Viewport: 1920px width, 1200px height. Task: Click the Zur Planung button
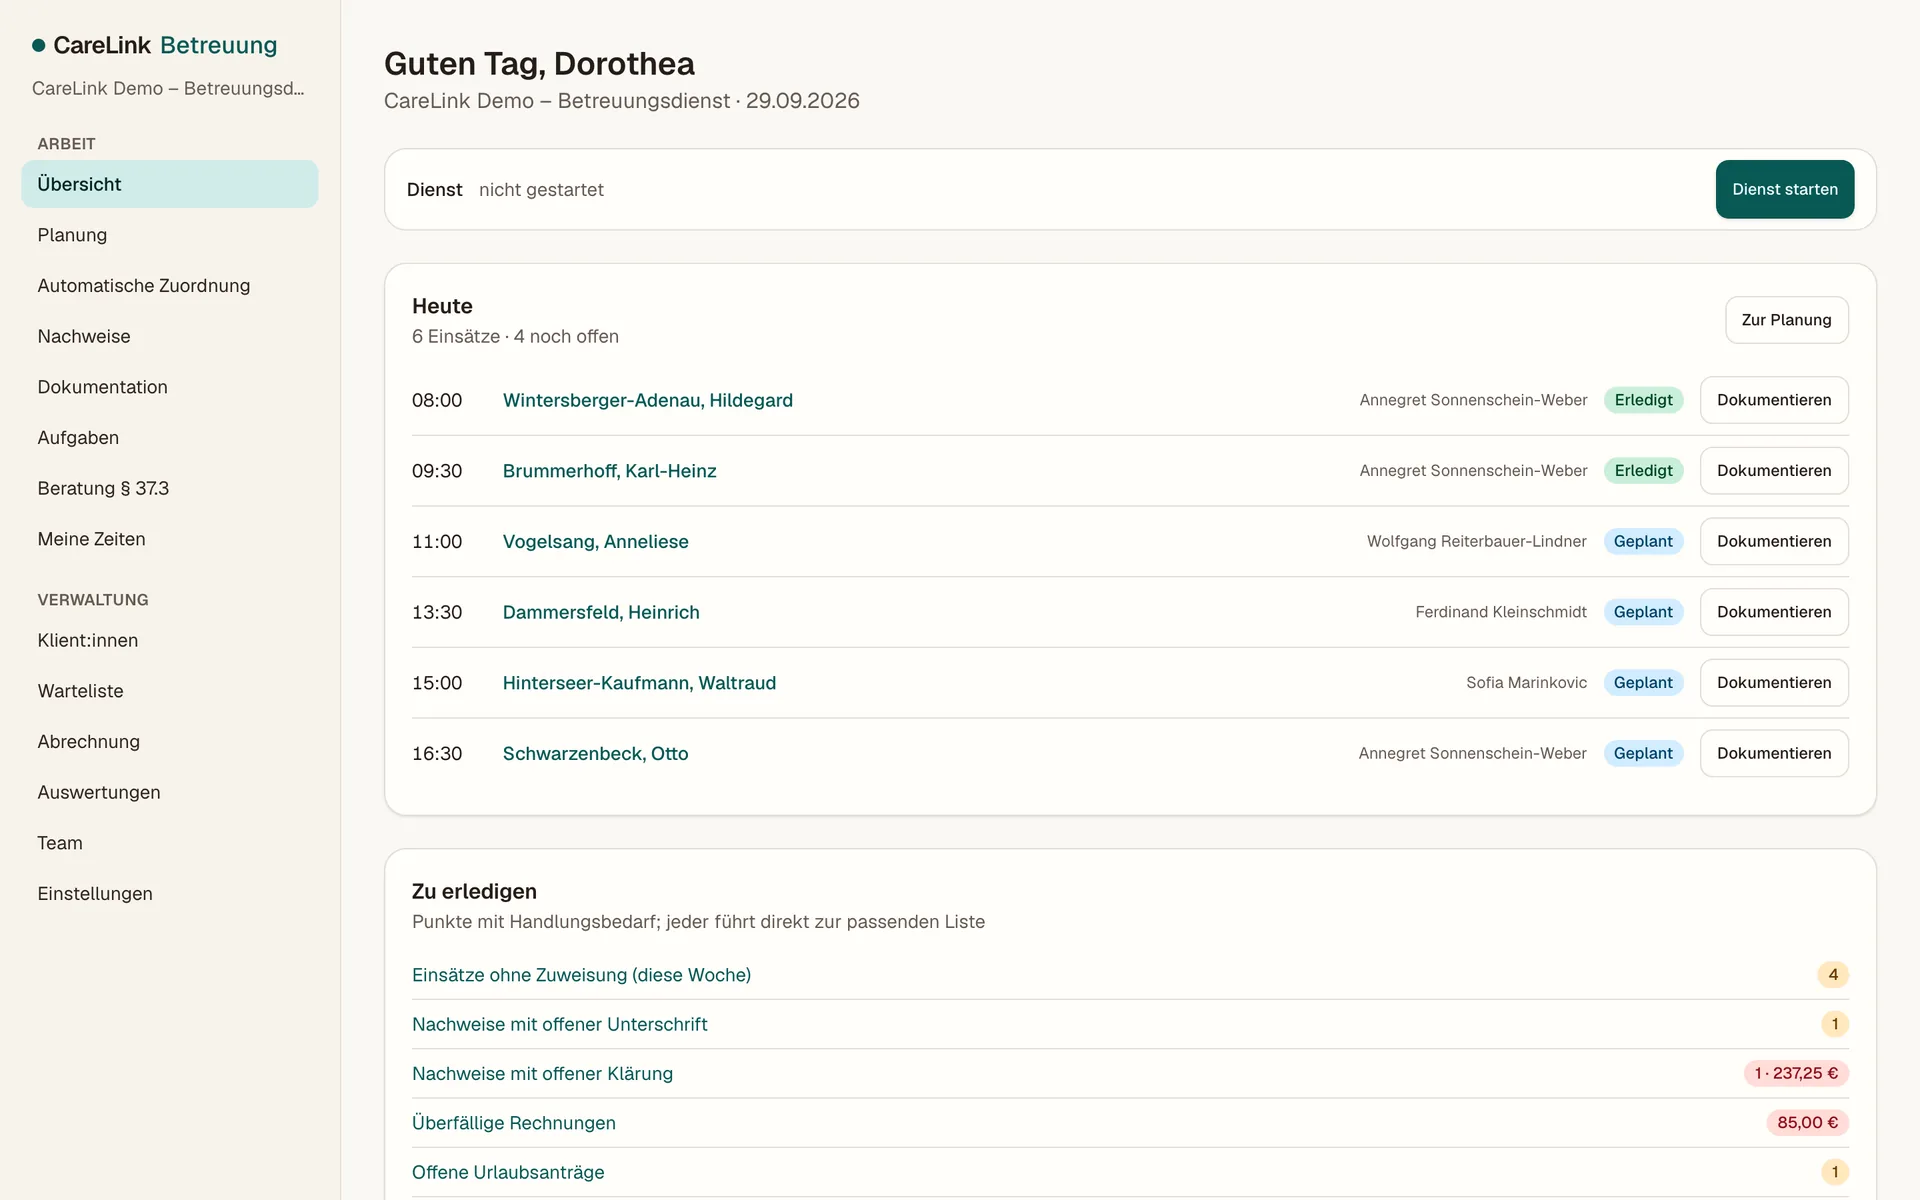click(x=1786, y=320)
